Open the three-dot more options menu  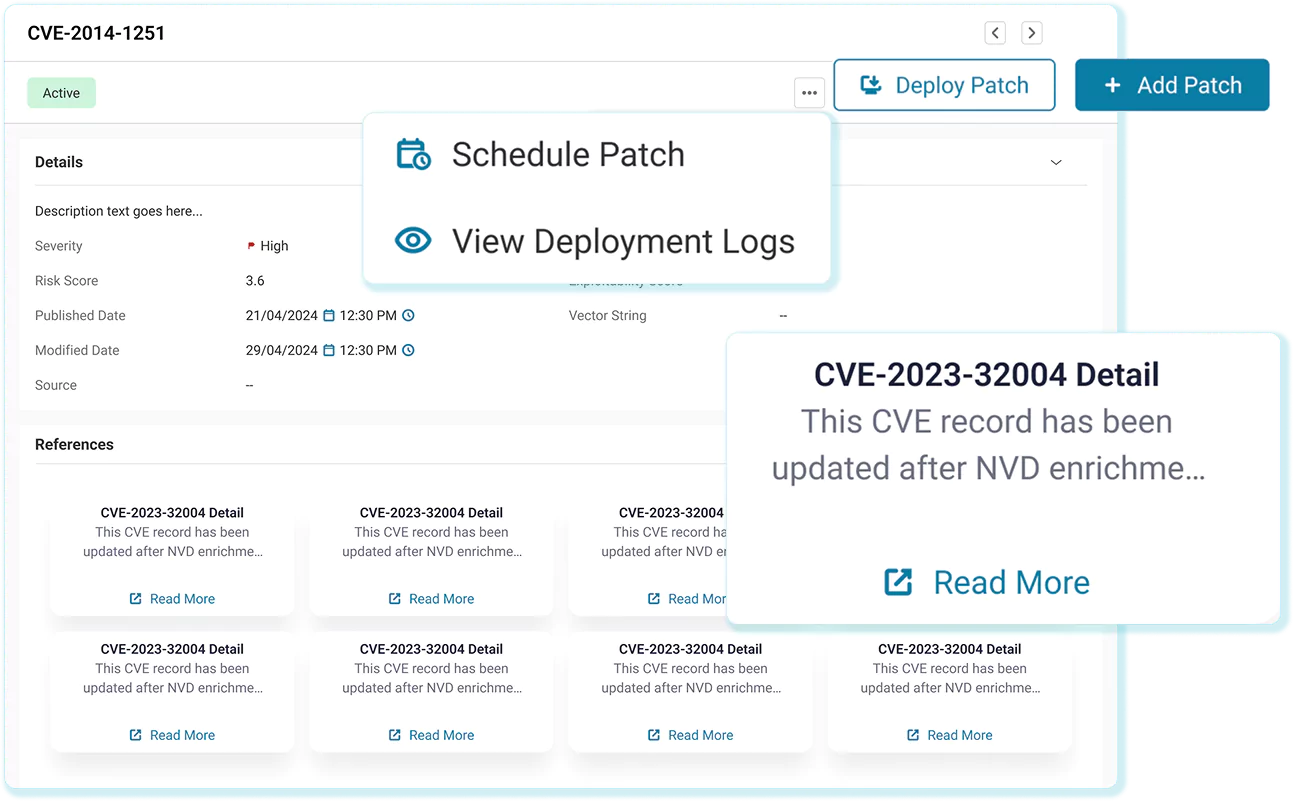point(809,93)
